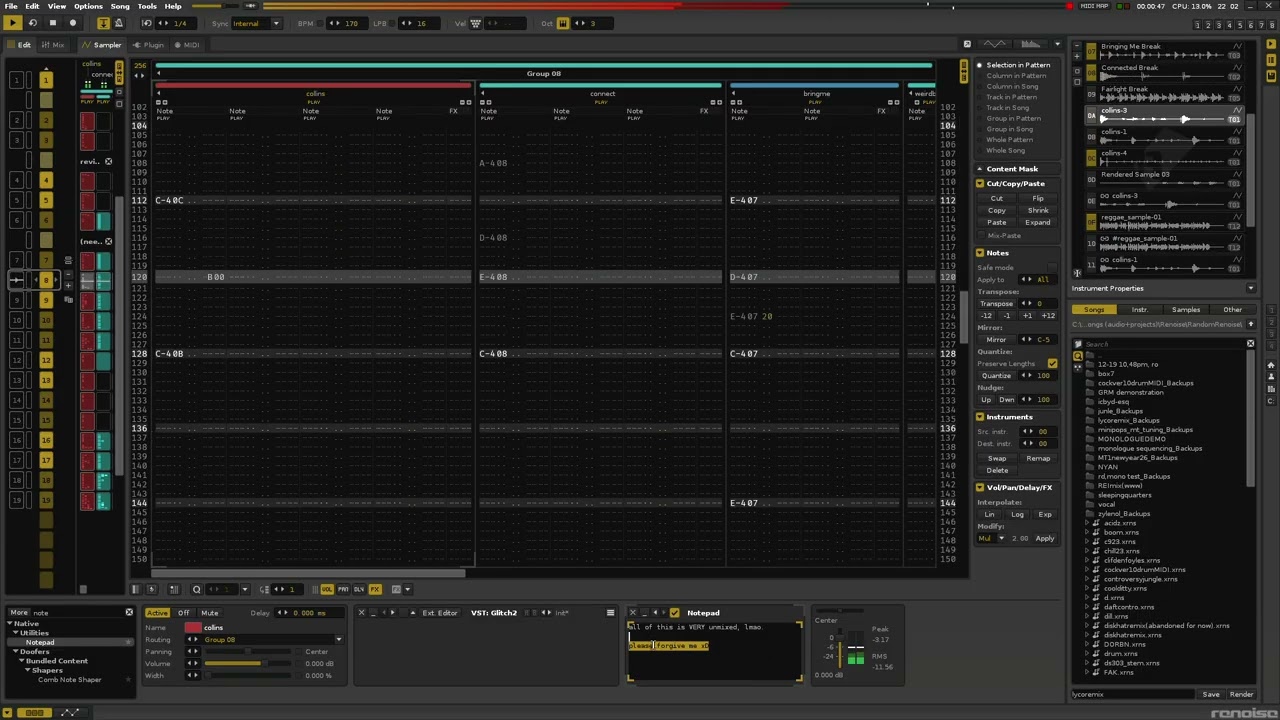Set track DSP state to Off

(183, 613)
